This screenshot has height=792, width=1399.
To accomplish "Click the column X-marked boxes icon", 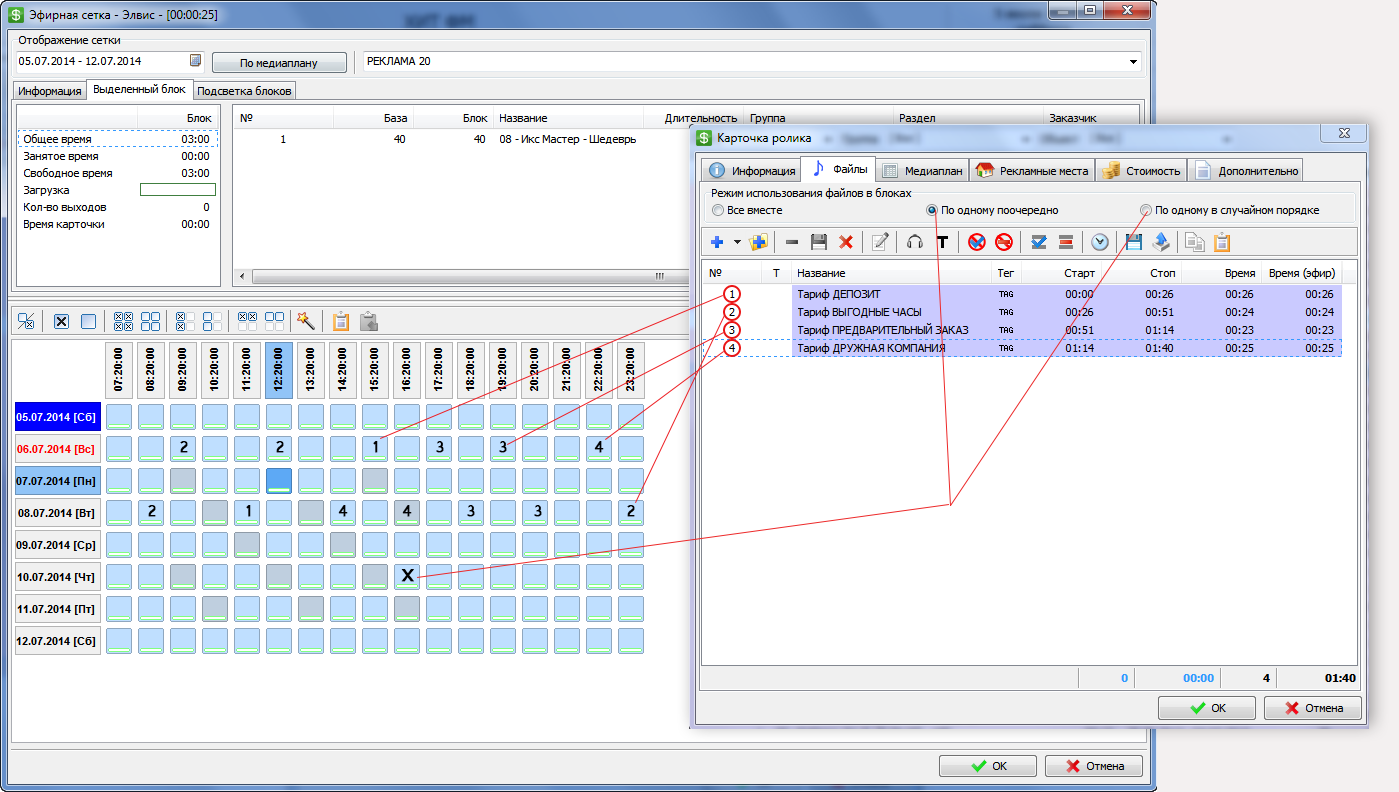I will coord(185,321).
